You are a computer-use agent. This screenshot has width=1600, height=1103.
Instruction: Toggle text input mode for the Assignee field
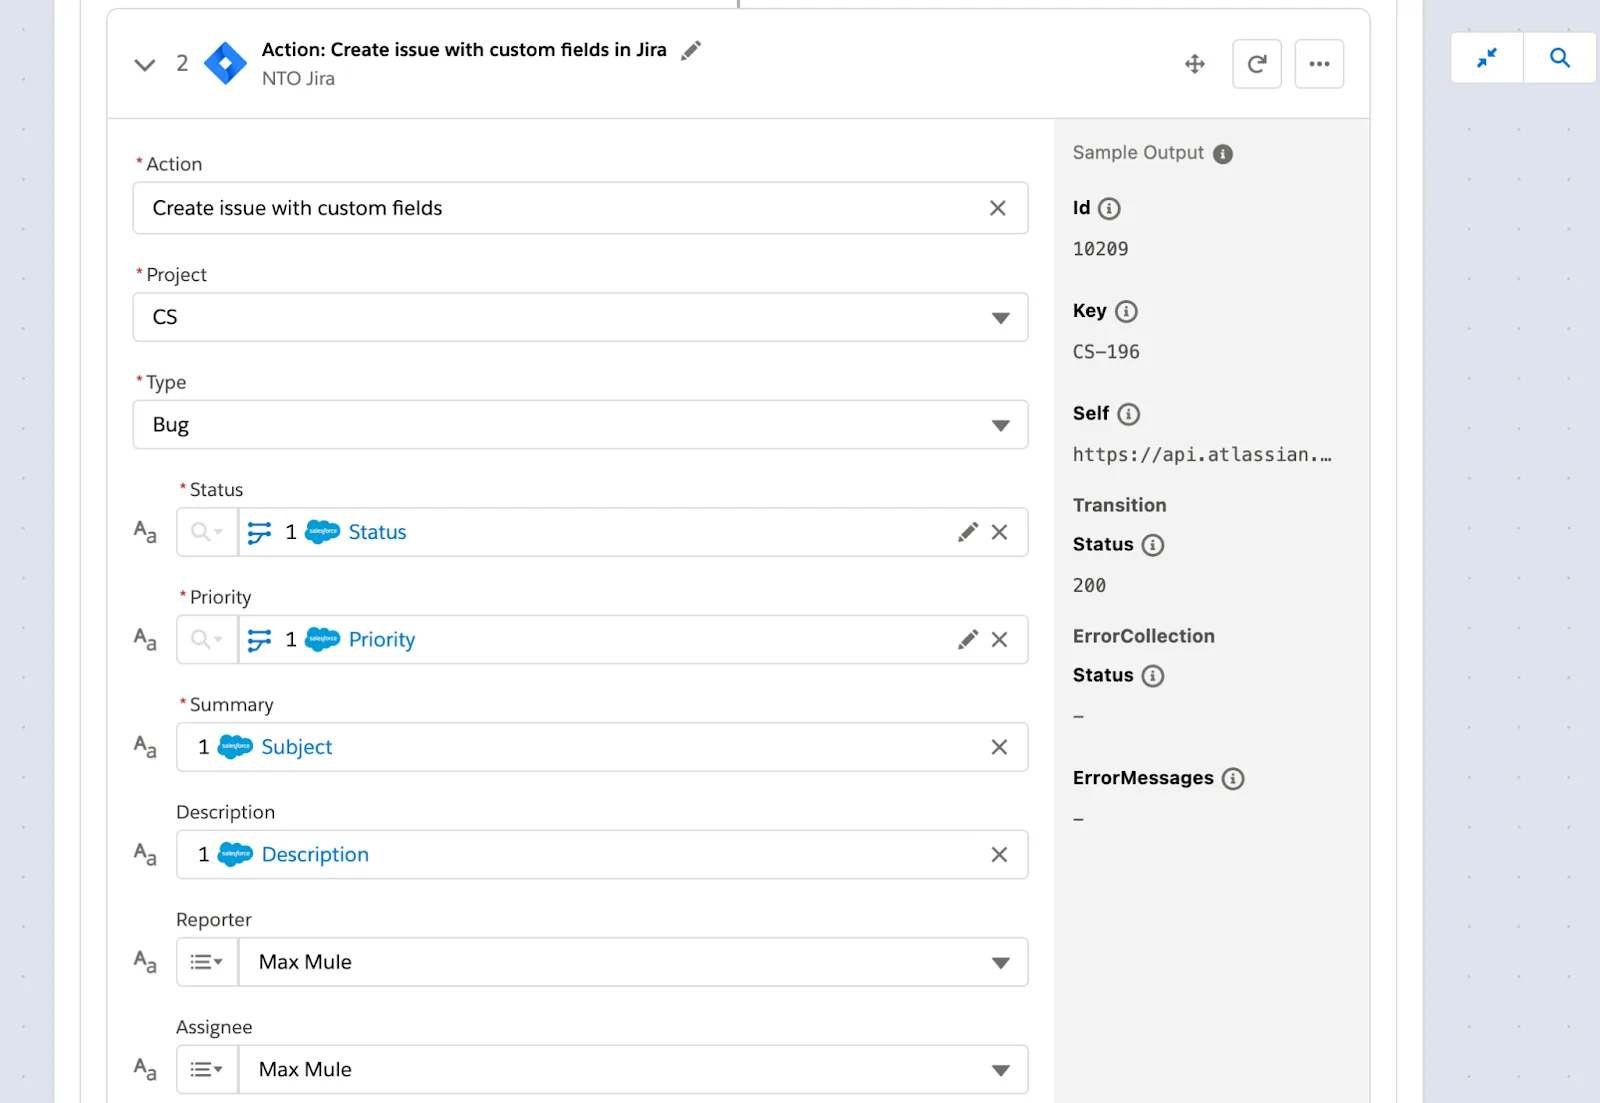click(144, 1069)
